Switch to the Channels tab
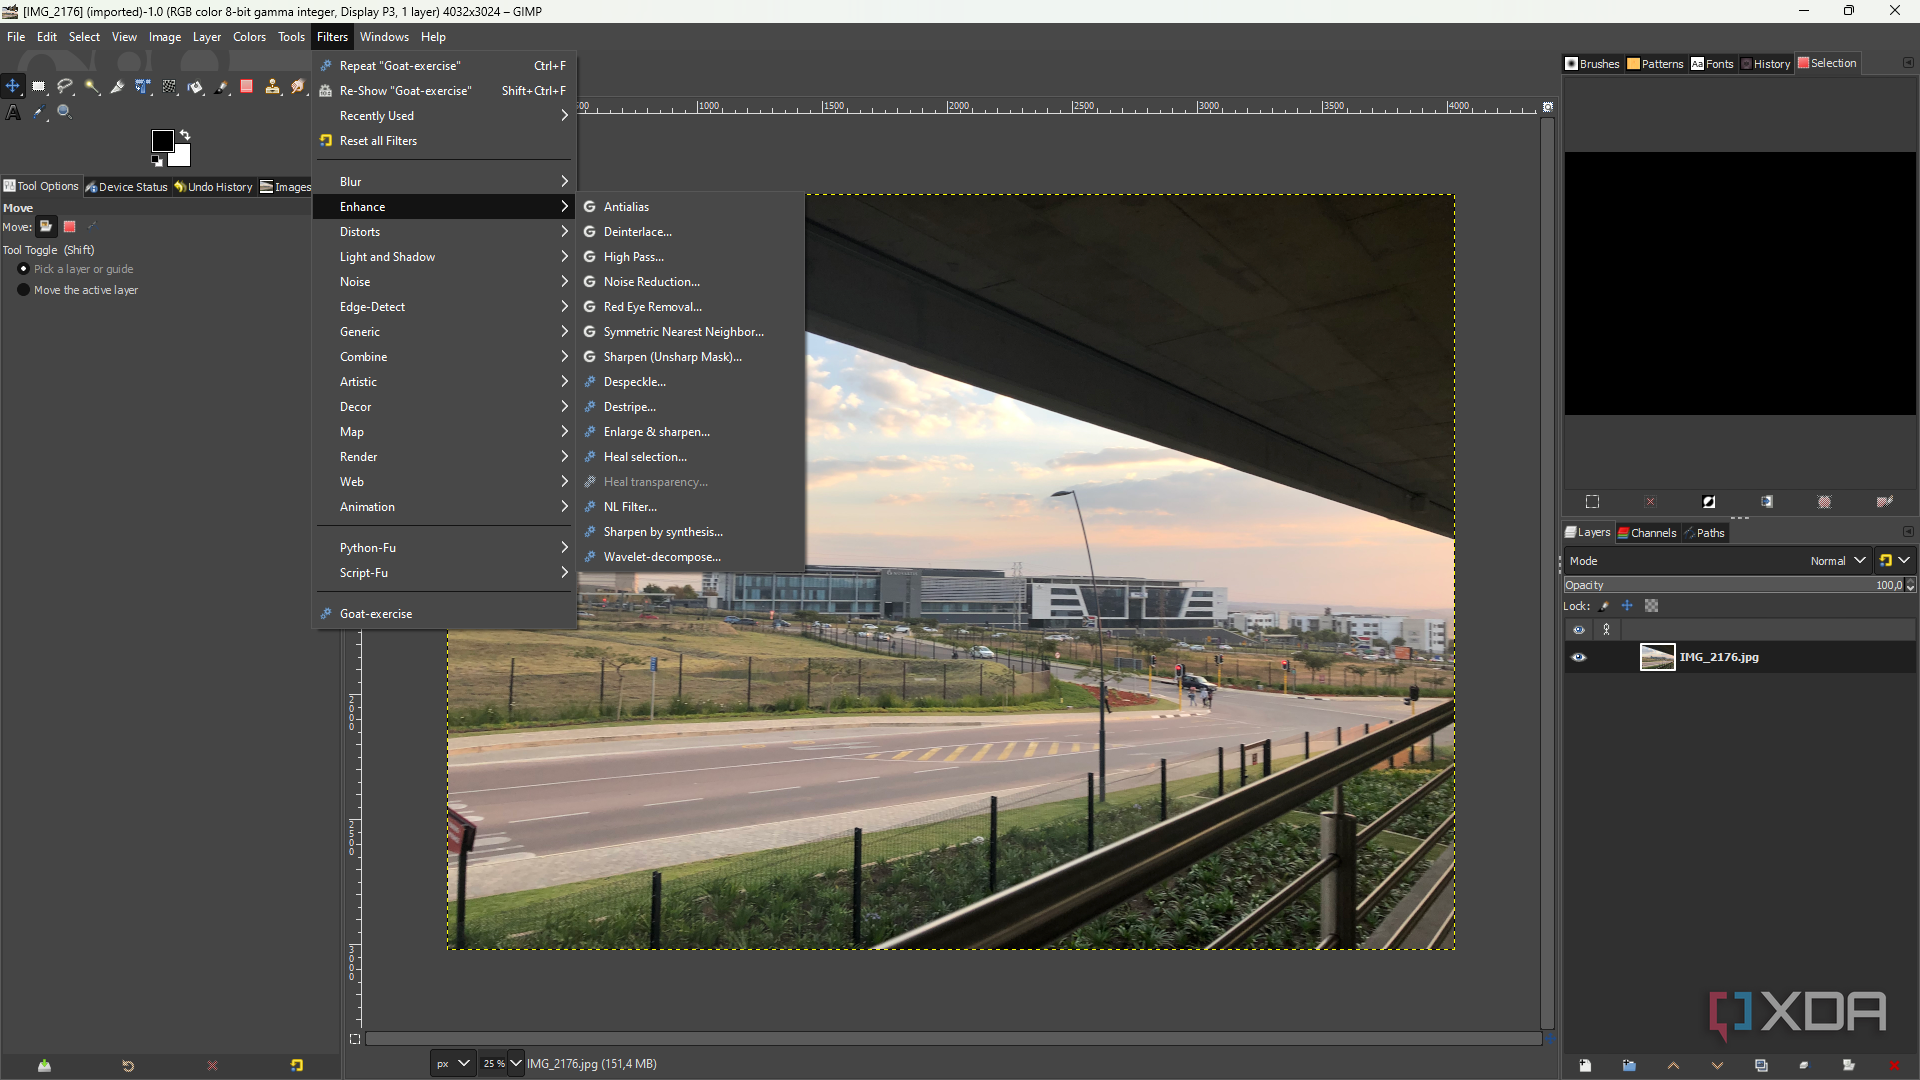Viewport: 1920px width, 1080px height. tap(1646, 533)
